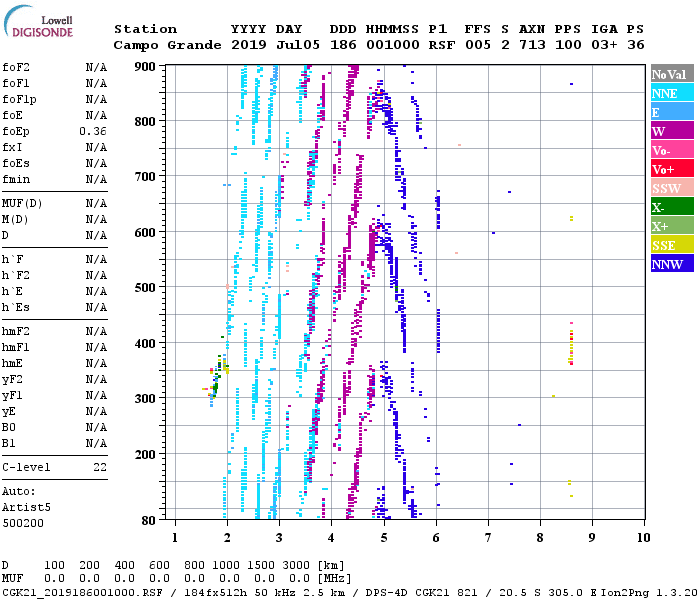Select the NNE legend swatch
Viewport: 700px width, 600px height.
672,92
